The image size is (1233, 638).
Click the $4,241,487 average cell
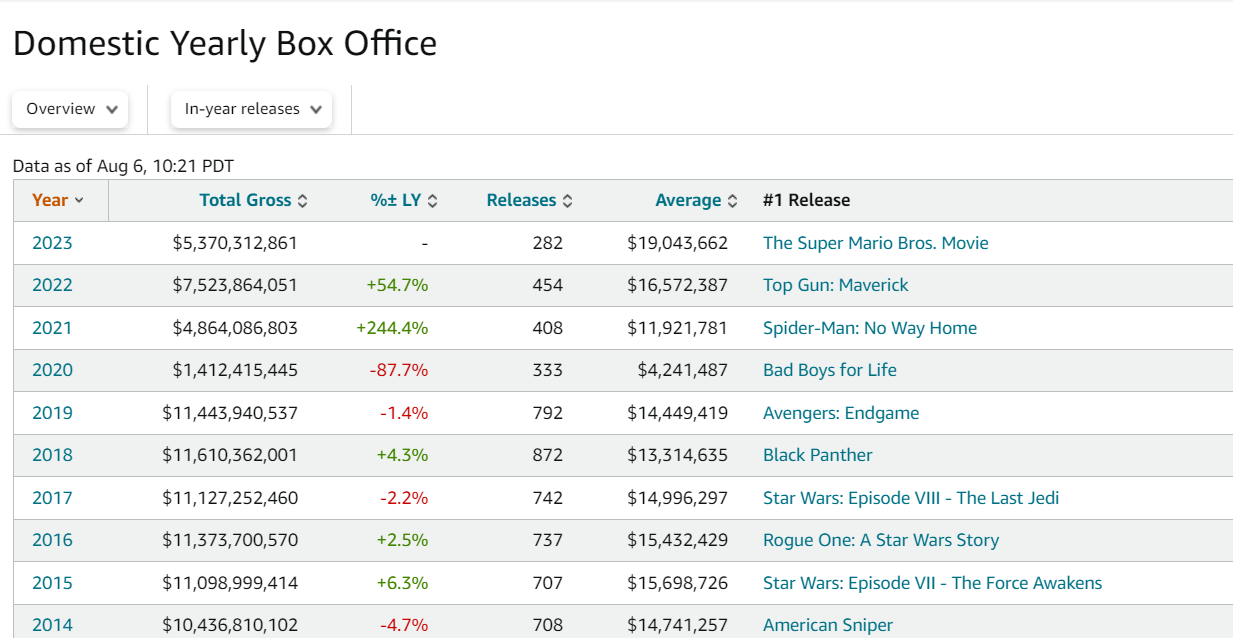click(x=683, y=370)
